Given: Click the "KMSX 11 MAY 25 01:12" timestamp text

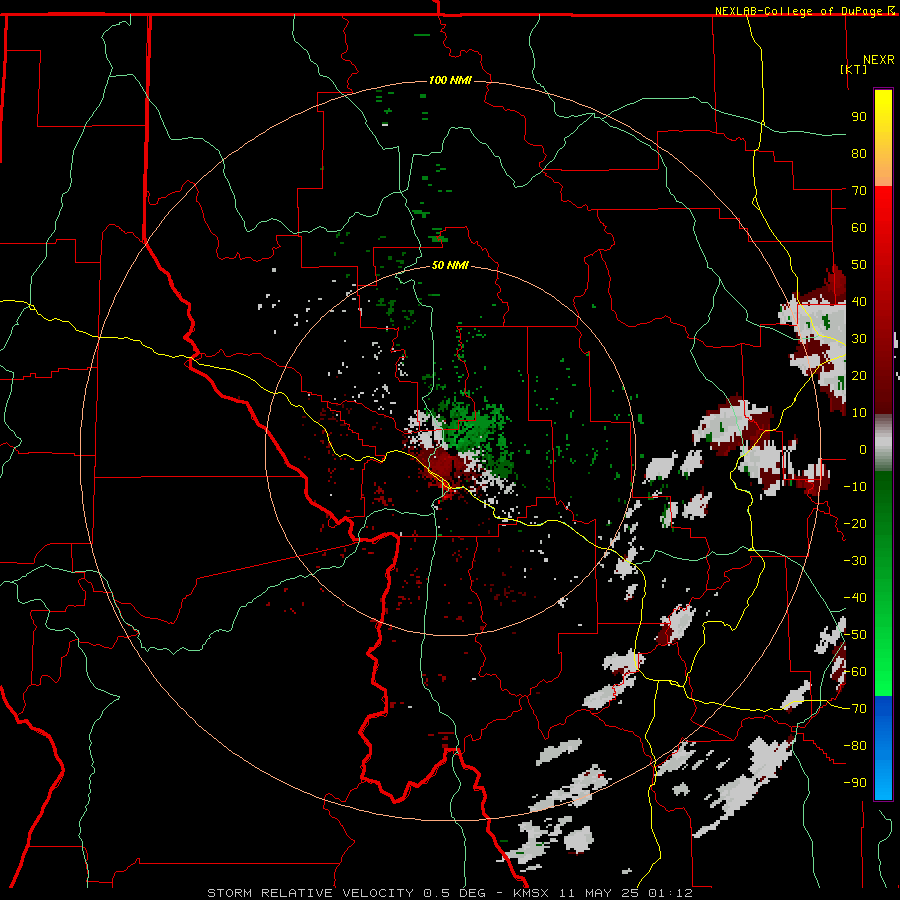Looking at the screenshot, I should pyautogui.click(x=603, y=893).
